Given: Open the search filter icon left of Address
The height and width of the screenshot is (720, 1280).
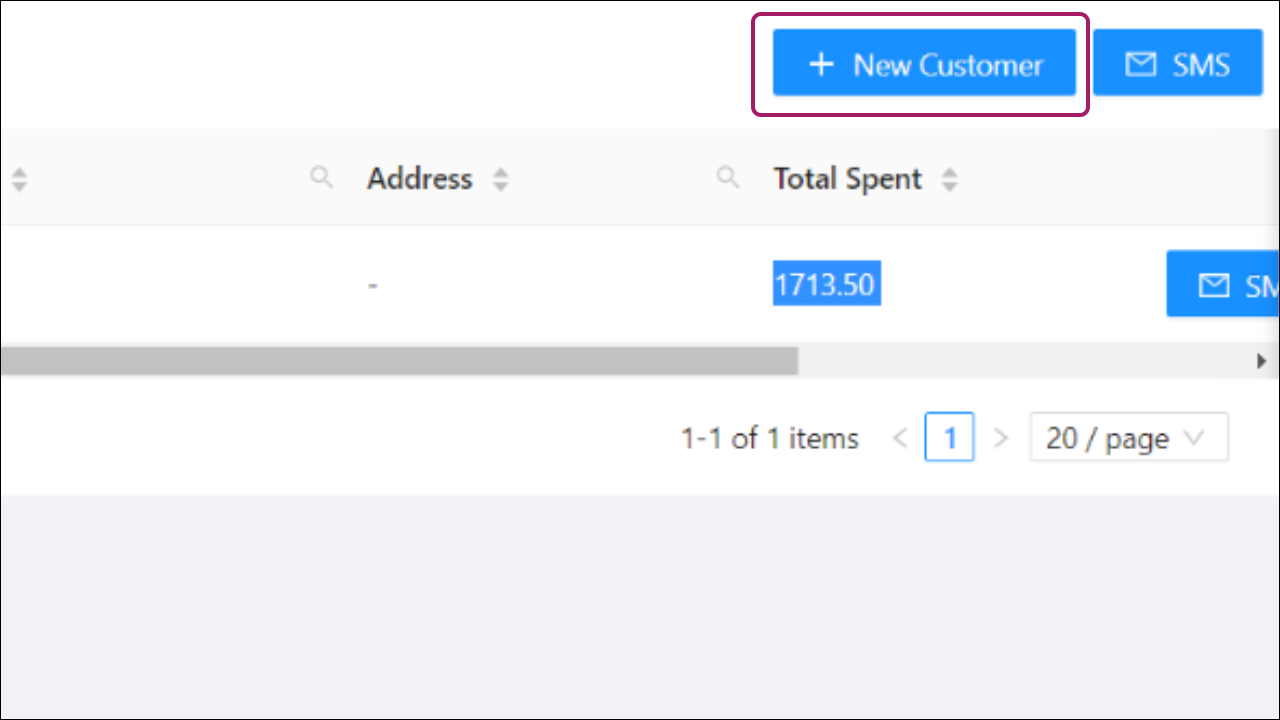Looking at the screenshot, I should [321, 178].
